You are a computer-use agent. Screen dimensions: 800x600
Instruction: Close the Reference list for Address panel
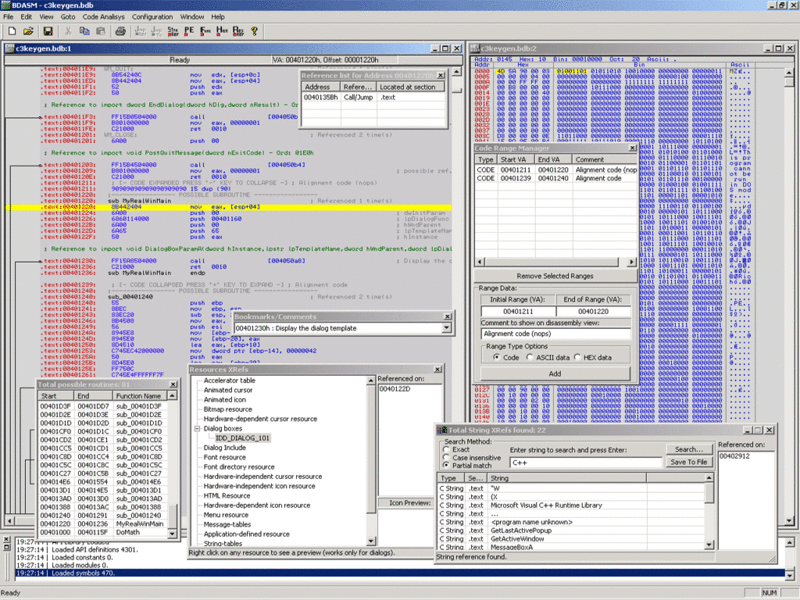point(441,75)
